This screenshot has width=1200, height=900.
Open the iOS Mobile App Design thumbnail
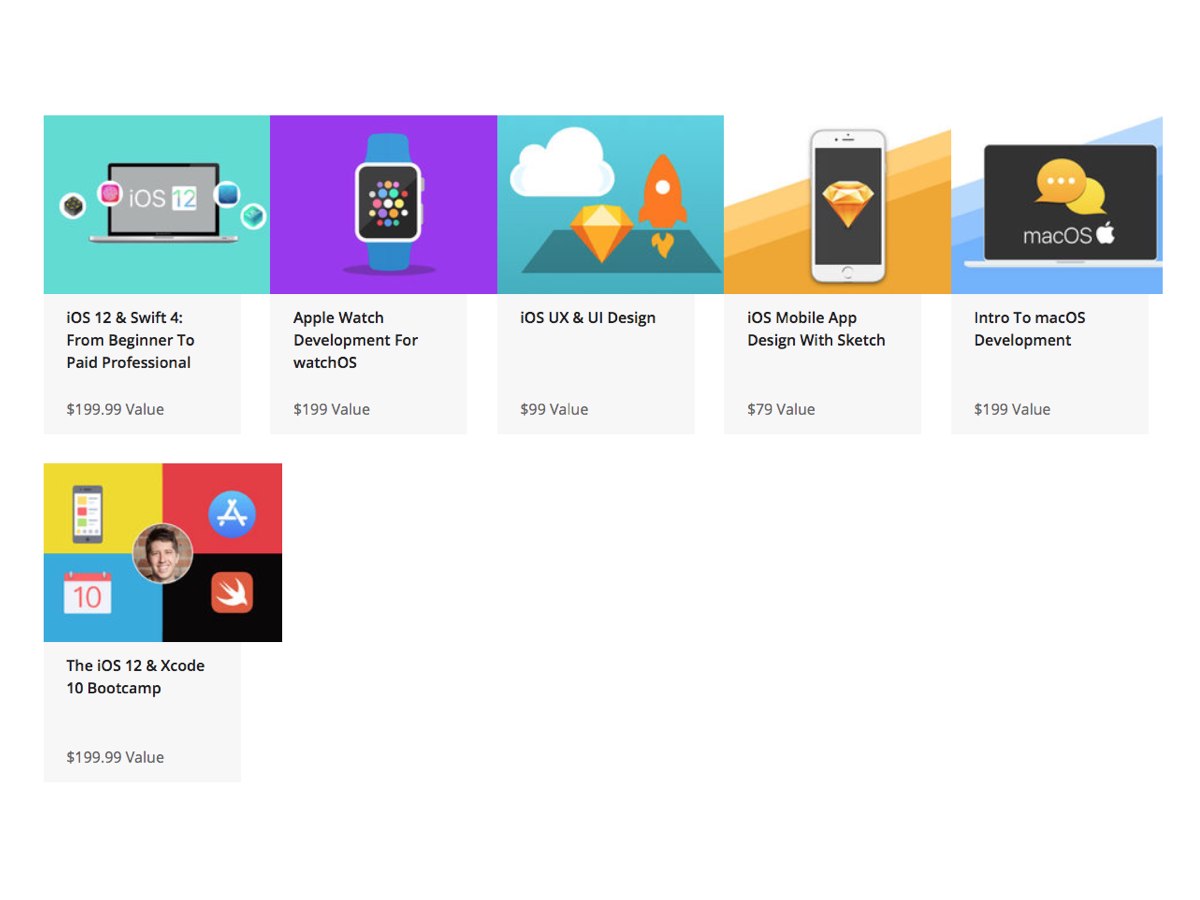point(837,205)
